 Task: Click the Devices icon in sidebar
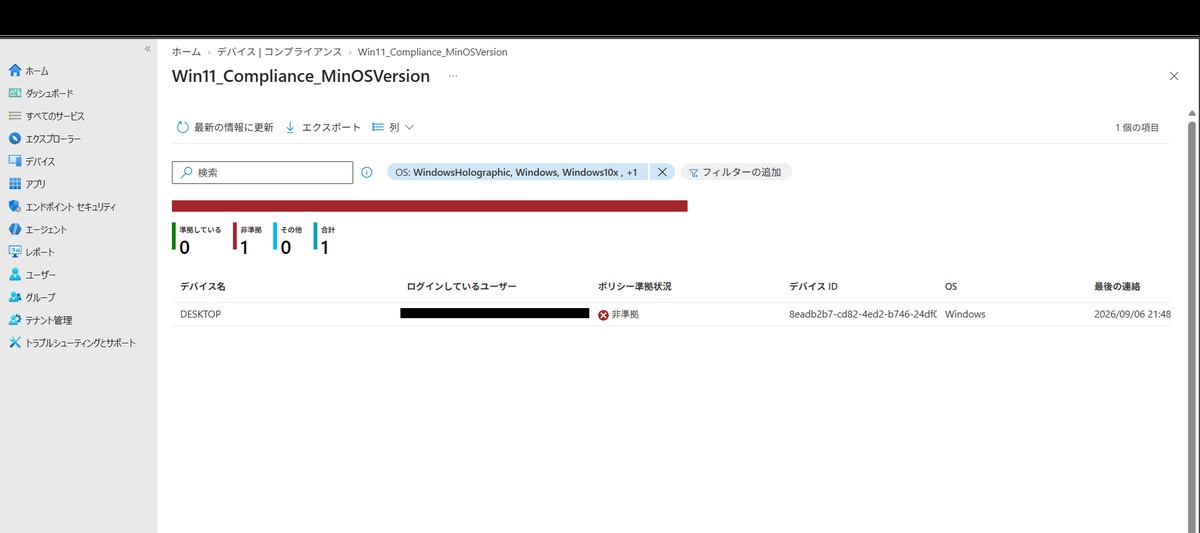pyautogui.click(x=14, y=161)
